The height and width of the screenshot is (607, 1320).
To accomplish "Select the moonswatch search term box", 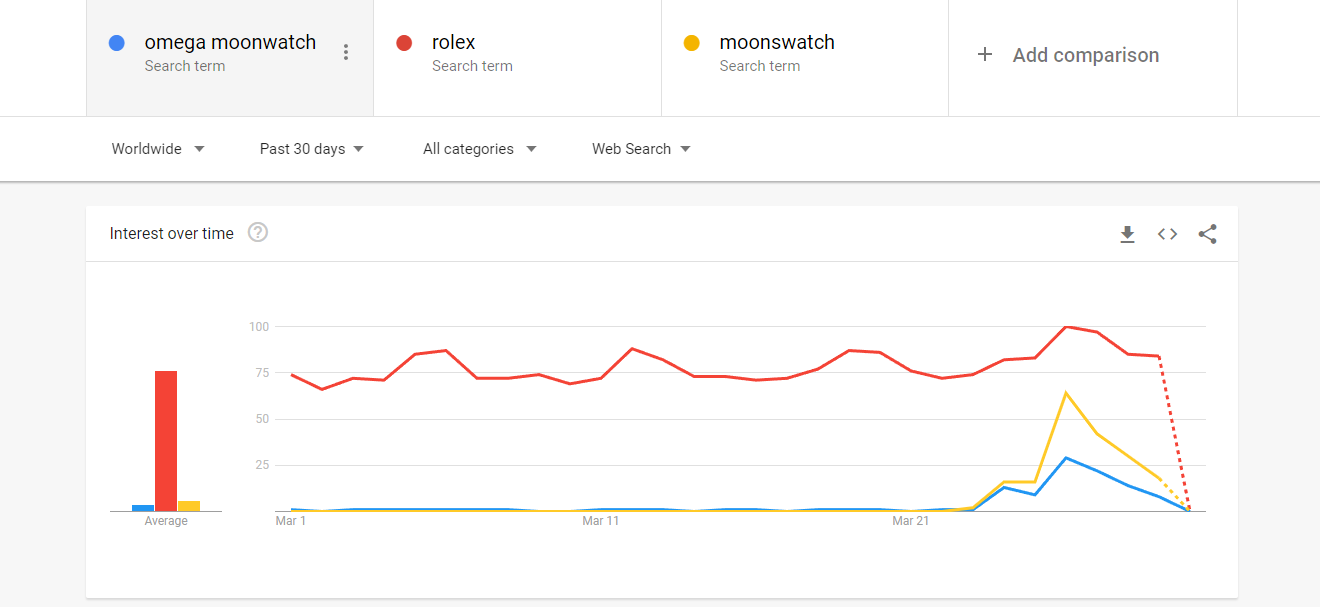I will pyautogui.click(x=805, y=57).
